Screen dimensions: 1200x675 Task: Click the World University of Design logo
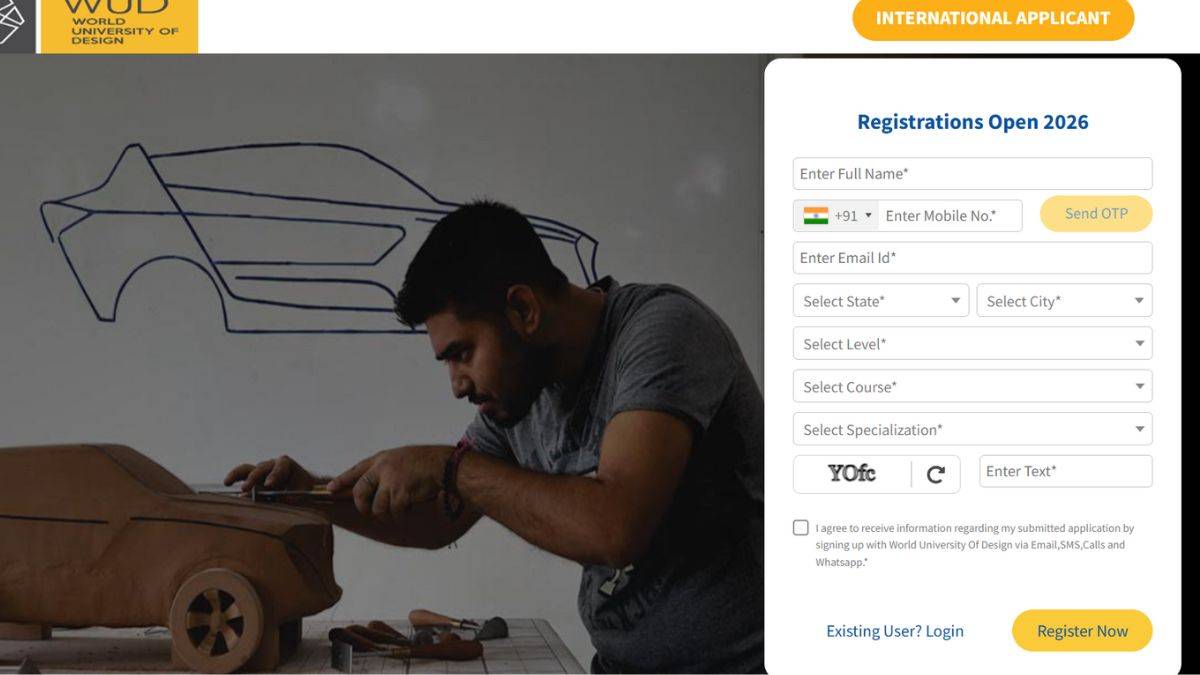pyautogui.click(x=119, y=25)
